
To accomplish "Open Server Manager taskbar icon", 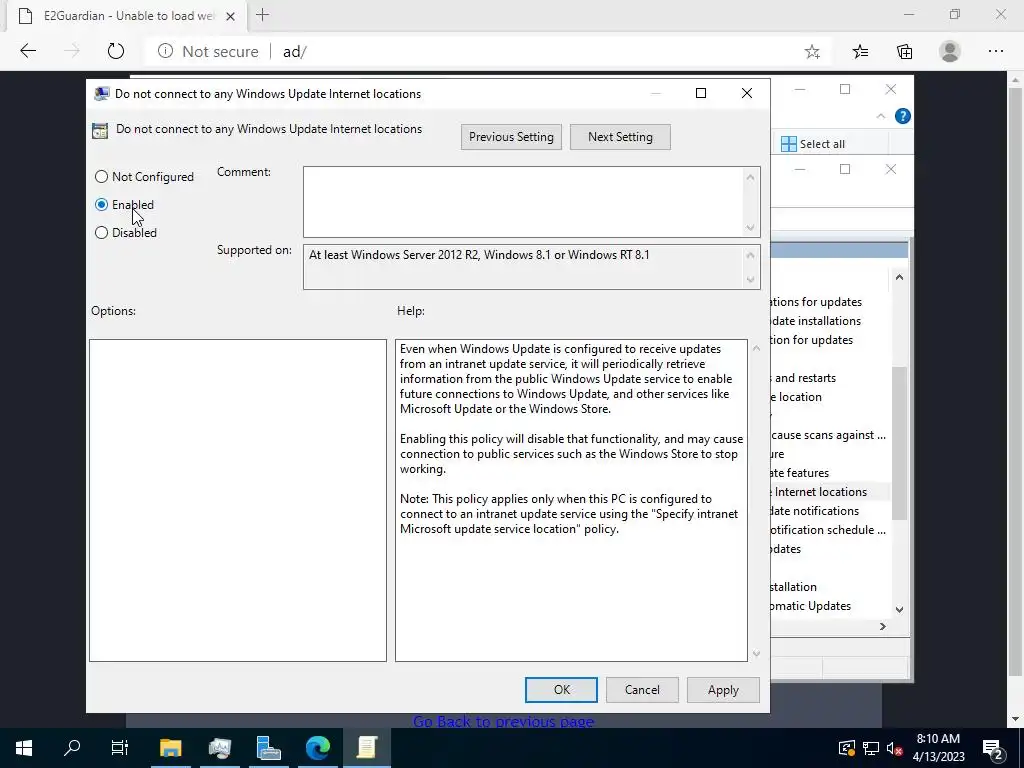I will (x=268, y=748).
